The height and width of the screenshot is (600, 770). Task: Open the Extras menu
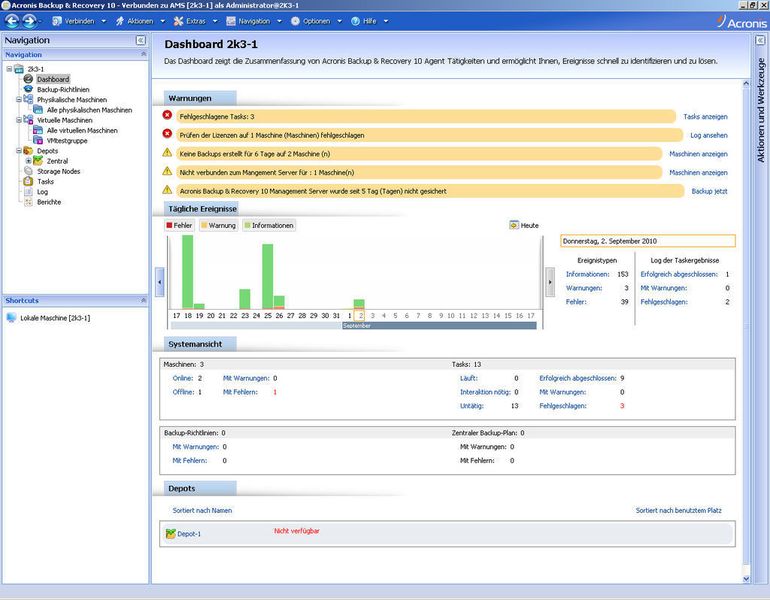tap(190, 21)
